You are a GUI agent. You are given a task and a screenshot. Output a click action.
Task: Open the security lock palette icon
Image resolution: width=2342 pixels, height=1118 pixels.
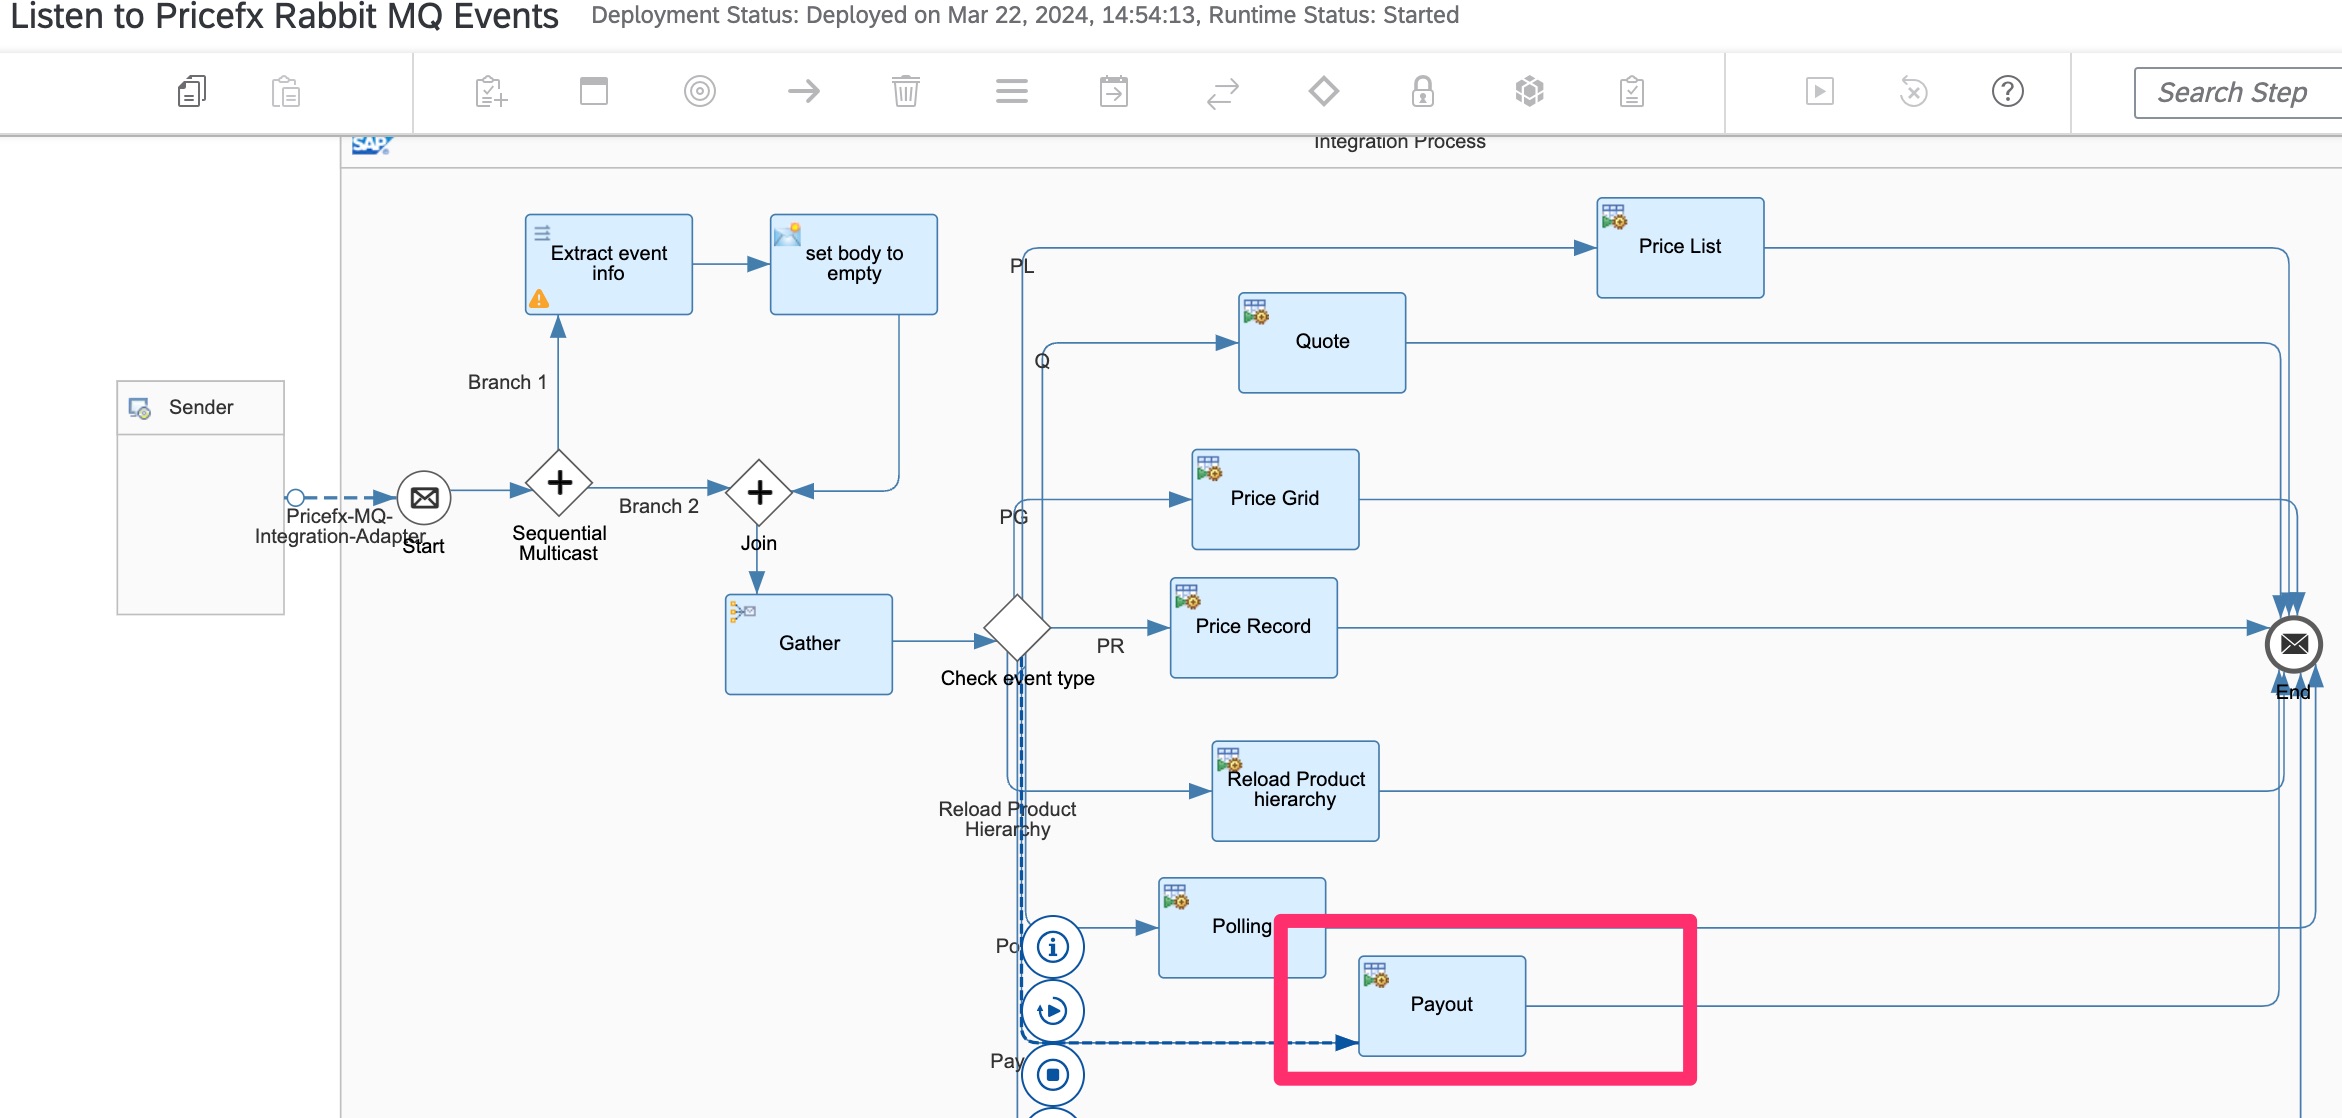click(x=1422, y=92)
